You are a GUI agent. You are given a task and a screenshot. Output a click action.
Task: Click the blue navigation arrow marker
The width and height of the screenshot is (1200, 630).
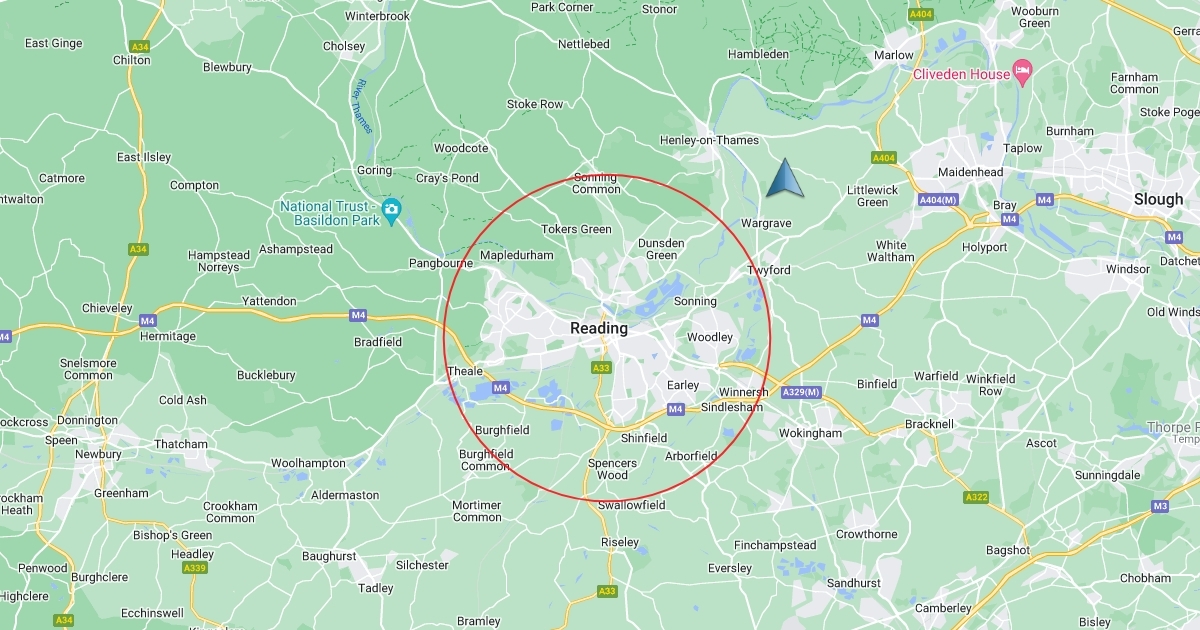(785, 178)
